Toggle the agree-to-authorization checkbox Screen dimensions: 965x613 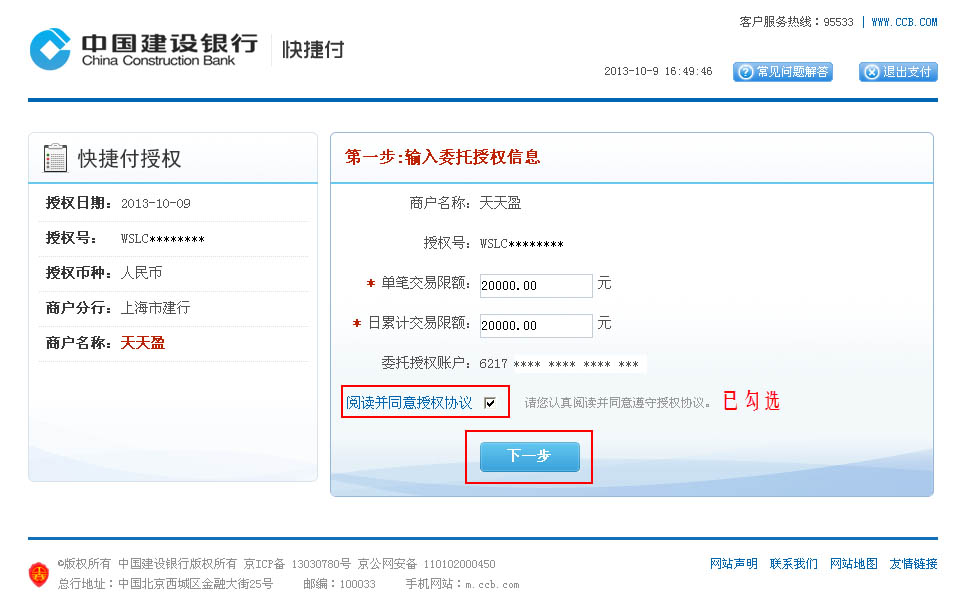click(x=490, y=403)
